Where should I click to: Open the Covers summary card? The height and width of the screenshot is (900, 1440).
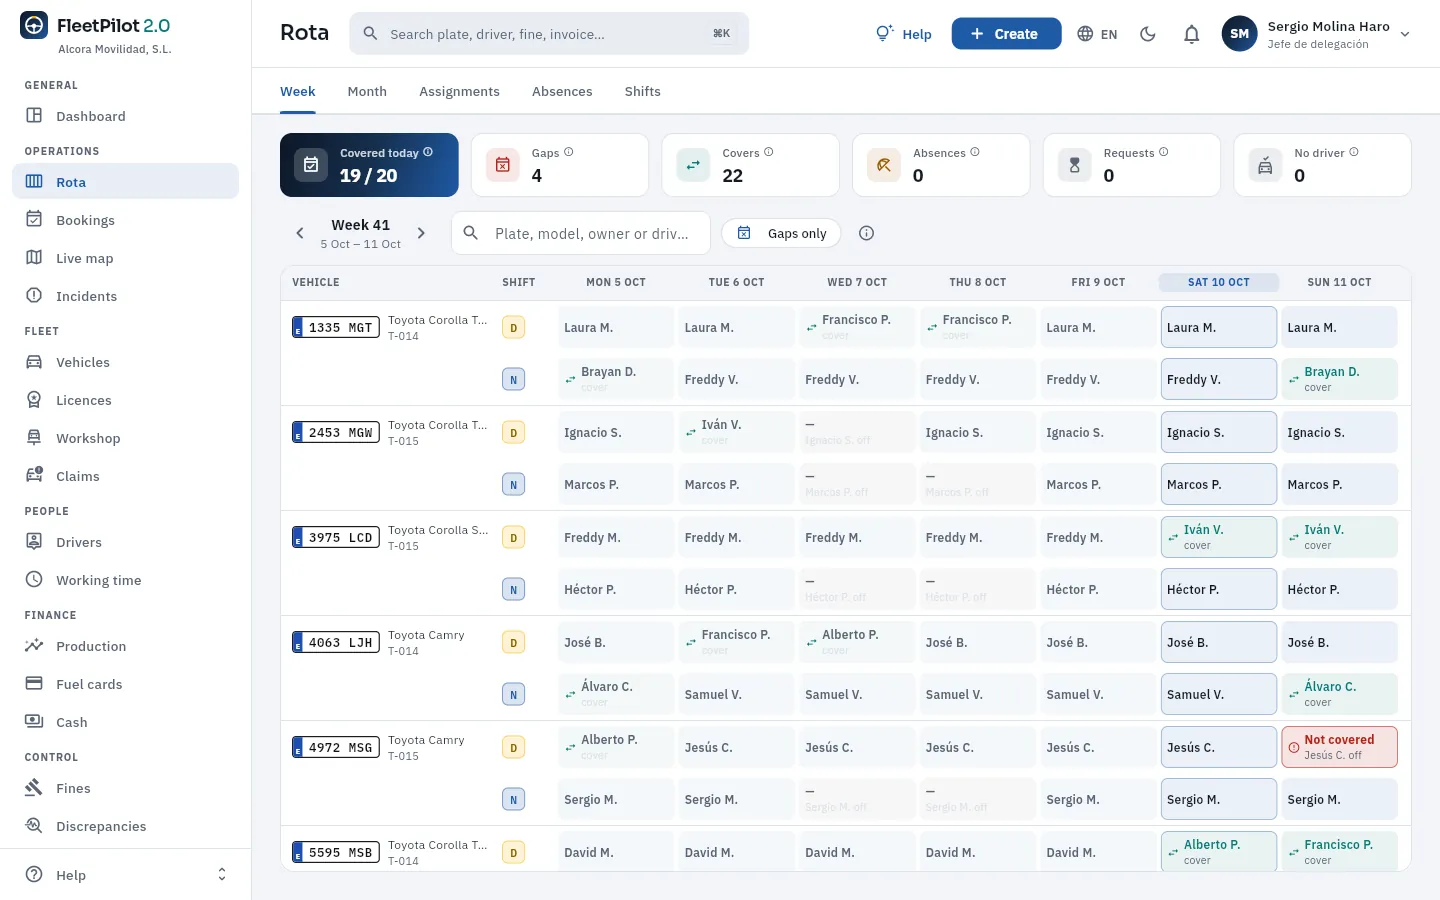click(750, 165)
